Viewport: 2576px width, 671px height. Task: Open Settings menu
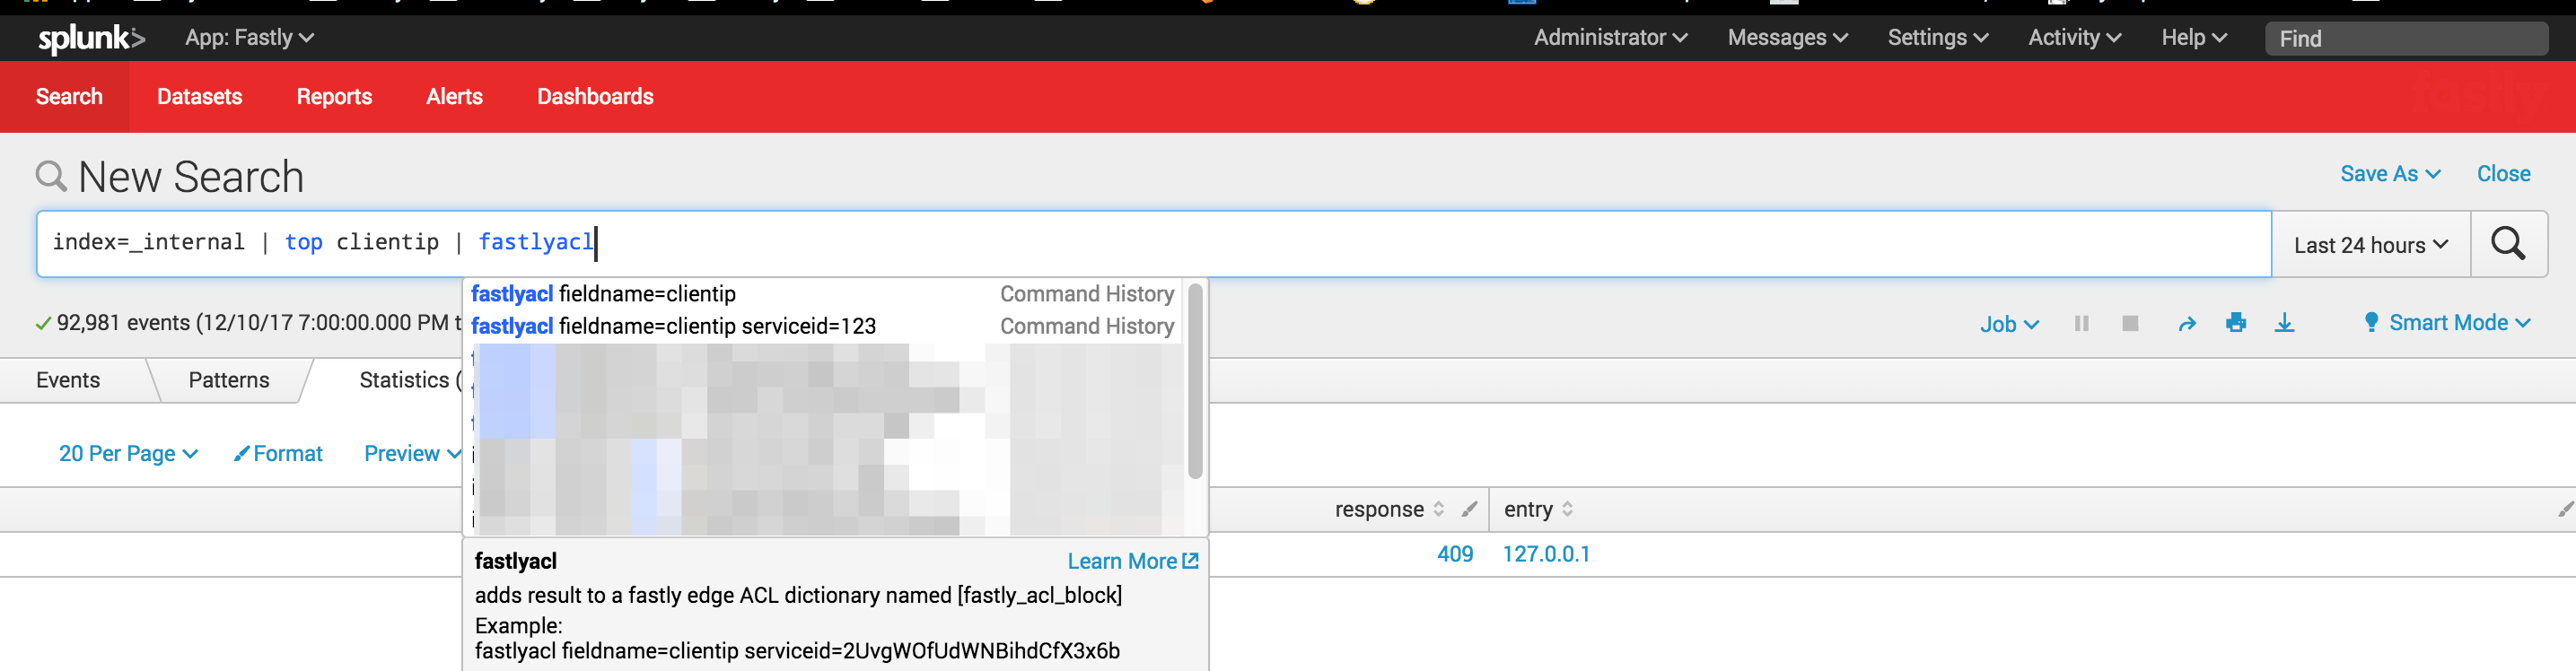[x=1937, y=38]
